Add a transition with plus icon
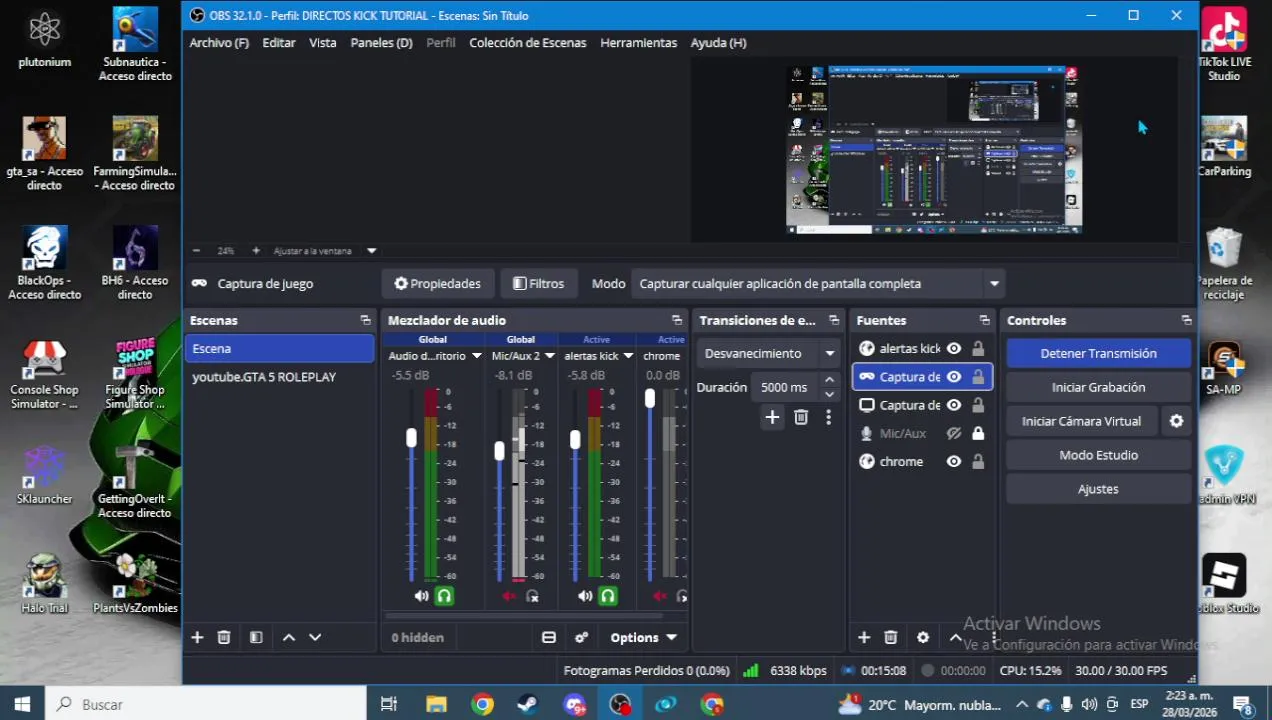The height and width of the screenshot is (720, 1272). click(772, 417)
